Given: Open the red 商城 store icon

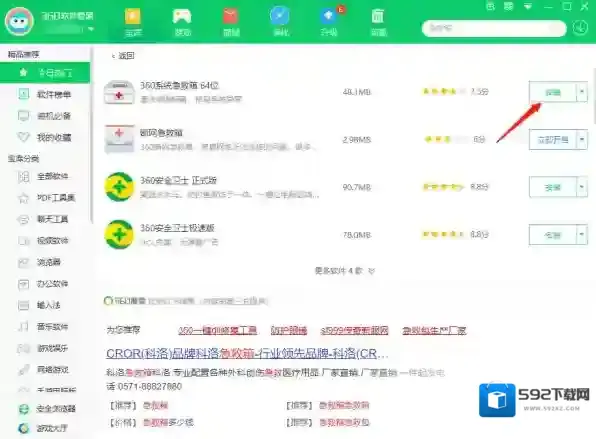Looking at the screenshot, I should [231, 17].
